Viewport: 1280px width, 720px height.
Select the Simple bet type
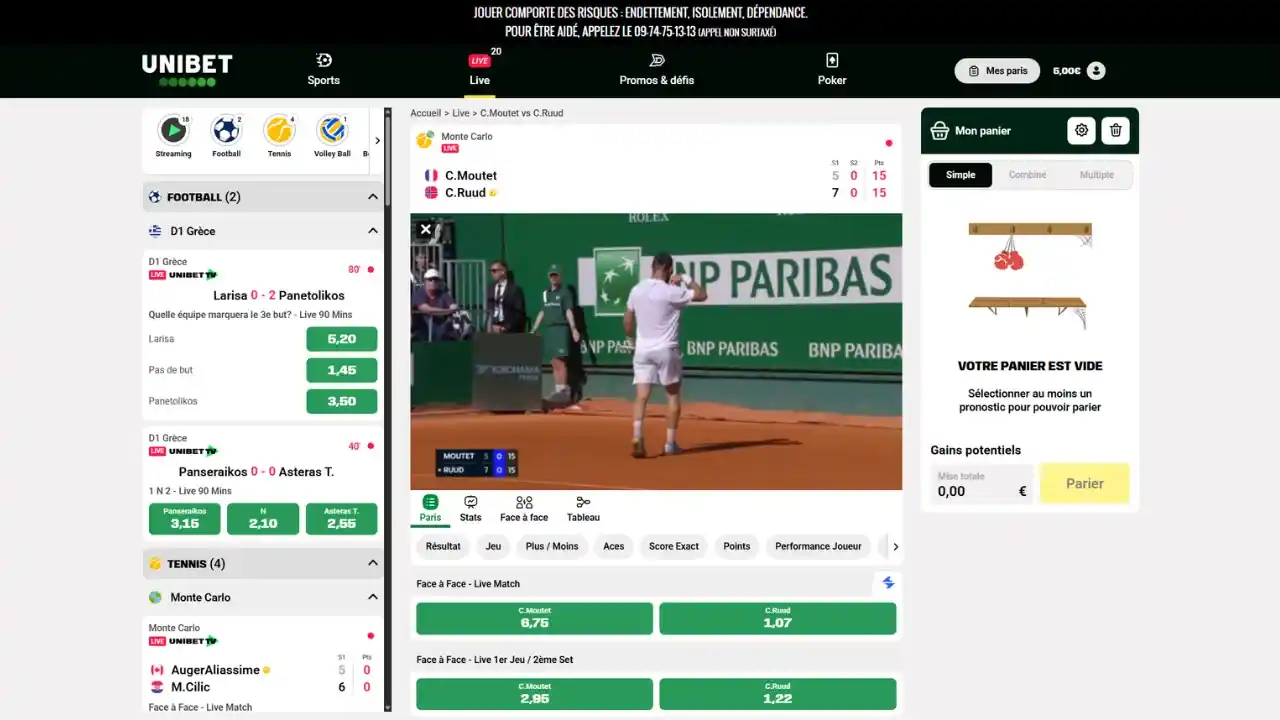click(960, 175)
